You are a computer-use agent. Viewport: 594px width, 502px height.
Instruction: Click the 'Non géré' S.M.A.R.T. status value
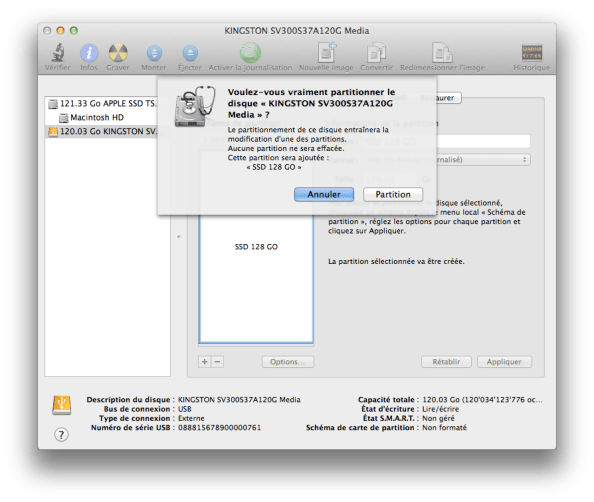[438, 418]
